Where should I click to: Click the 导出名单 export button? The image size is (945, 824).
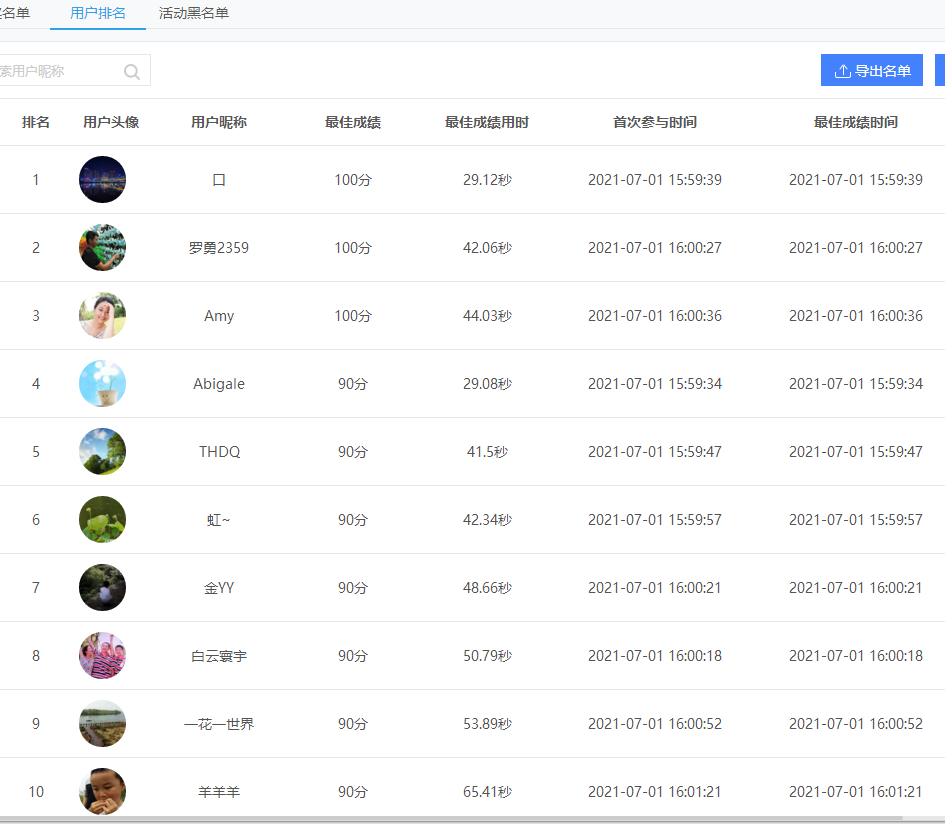point(871,71)
